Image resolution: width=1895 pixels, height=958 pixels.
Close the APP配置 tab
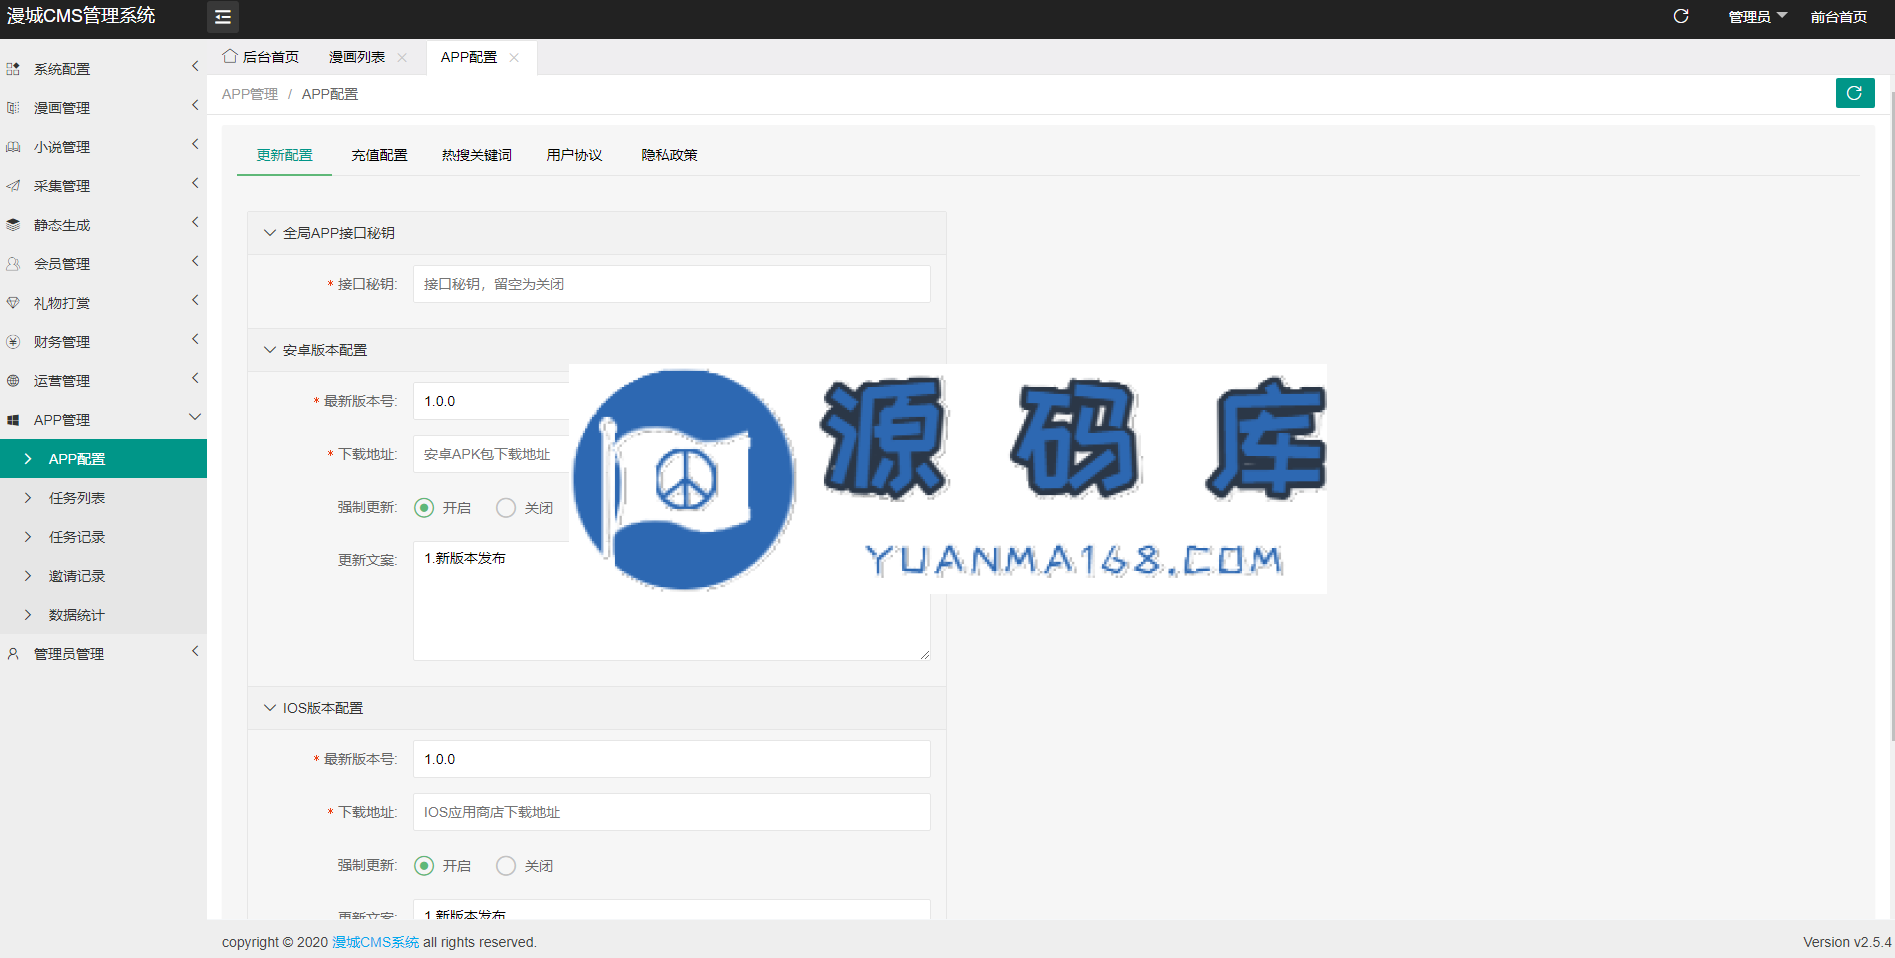tap(514, 57)
